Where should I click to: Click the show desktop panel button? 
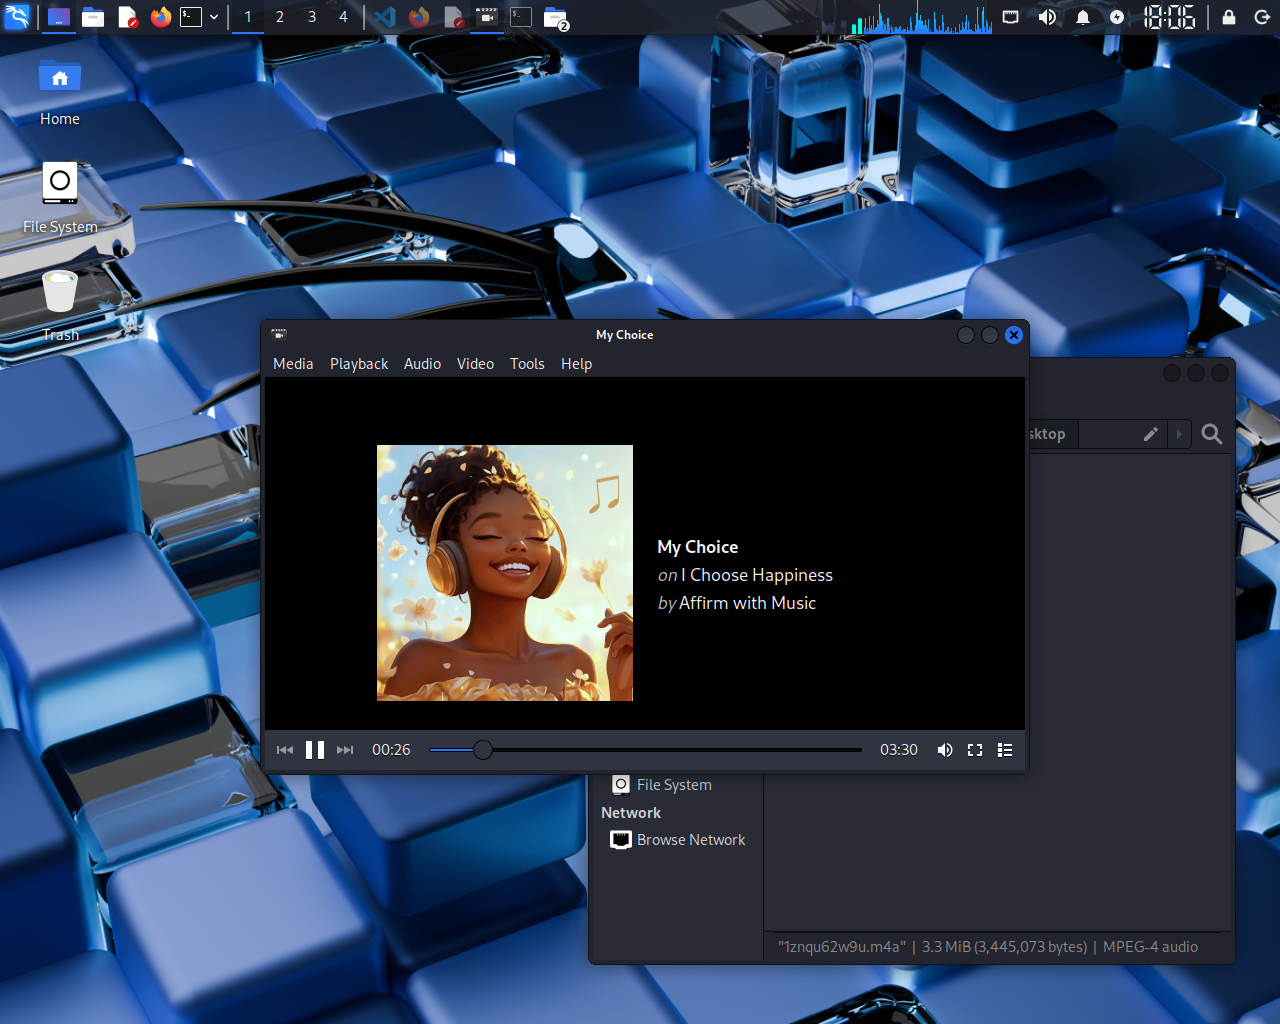(x=59, y=17)
